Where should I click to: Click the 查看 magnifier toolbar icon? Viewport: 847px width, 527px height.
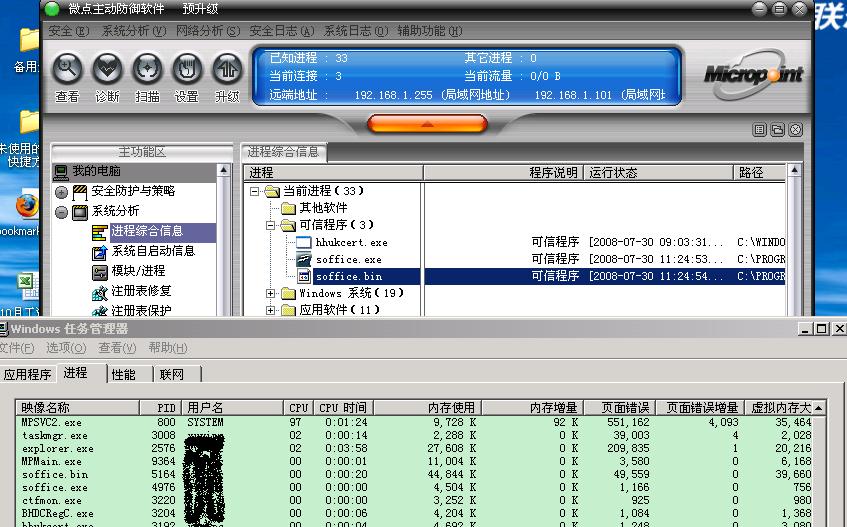pyautogui.click(x=67, y=69)
